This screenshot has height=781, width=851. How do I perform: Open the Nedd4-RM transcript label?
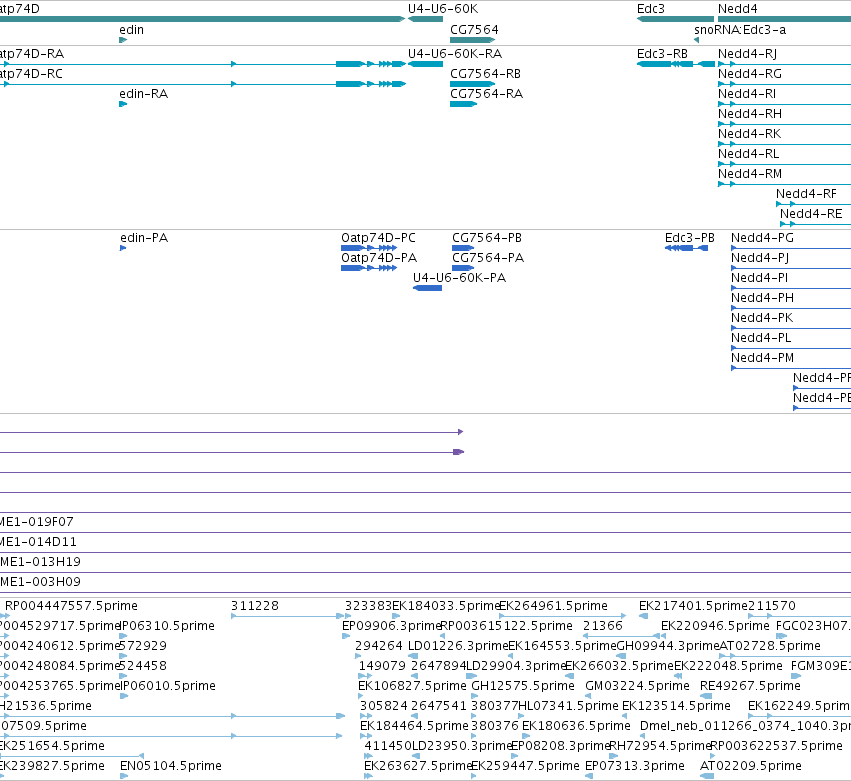click(x=750, y=174)
